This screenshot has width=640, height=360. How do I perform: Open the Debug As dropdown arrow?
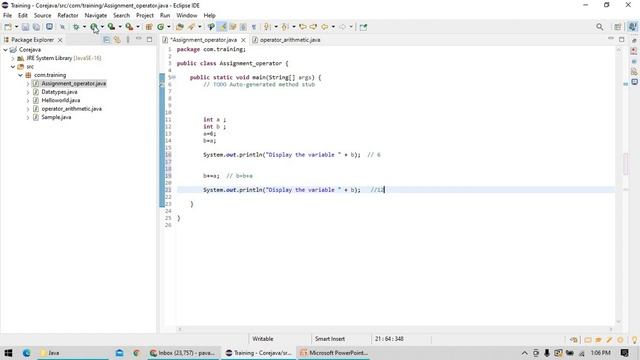84,27
